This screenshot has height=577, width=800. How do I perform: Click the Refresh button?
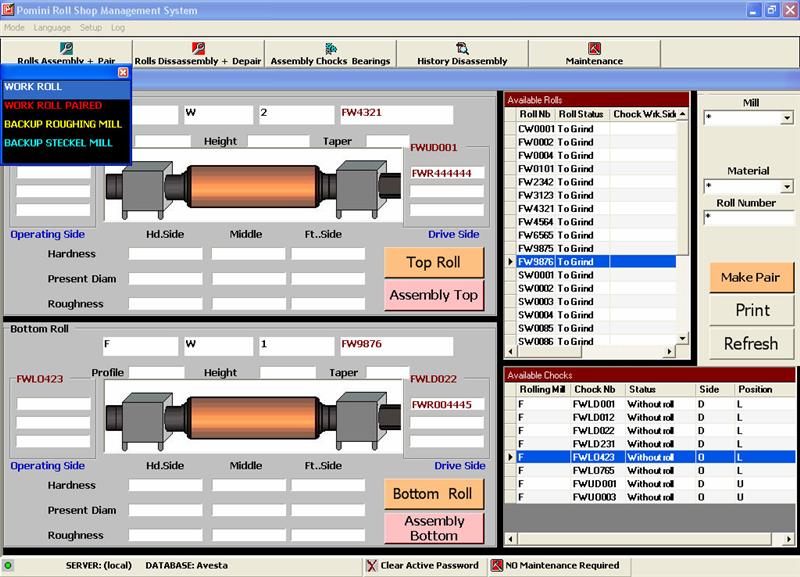click(751, 344)
